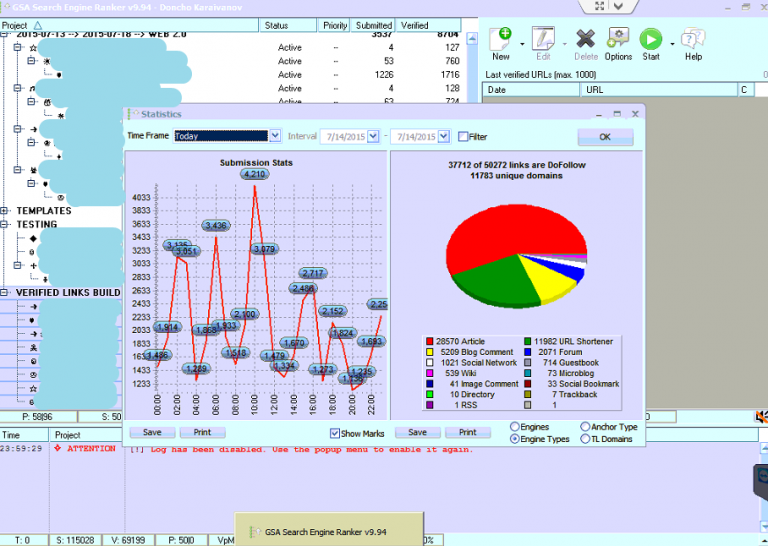Viewport: 768px width, 546px height.
Task: Select the Engine Types radio button
Action: pos(514,439)
